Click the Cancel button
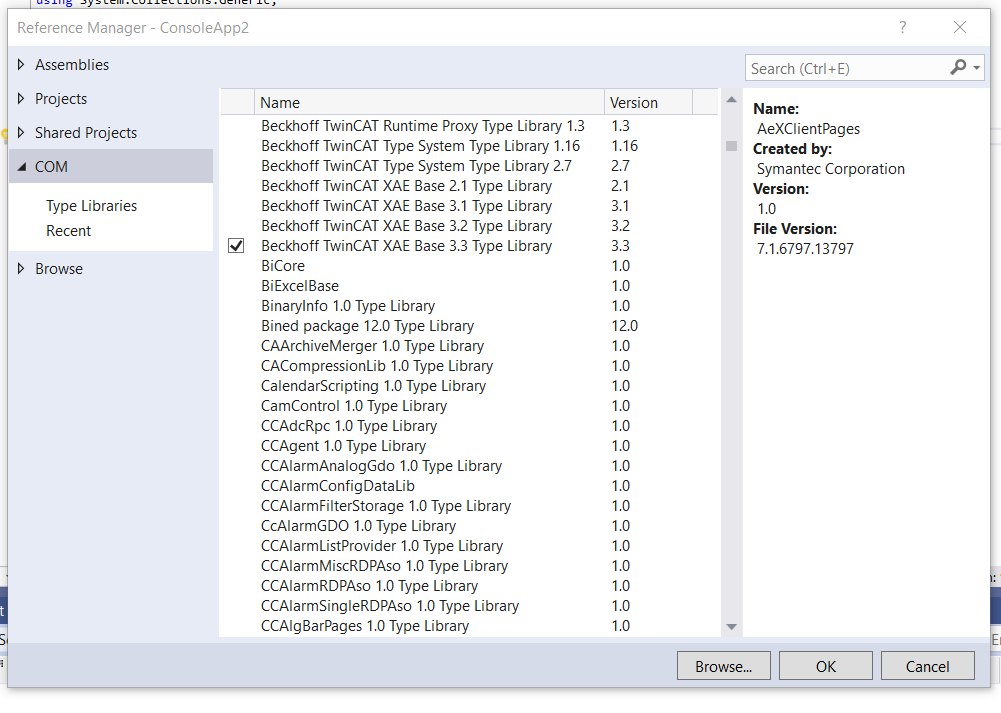 click(927, 666)
